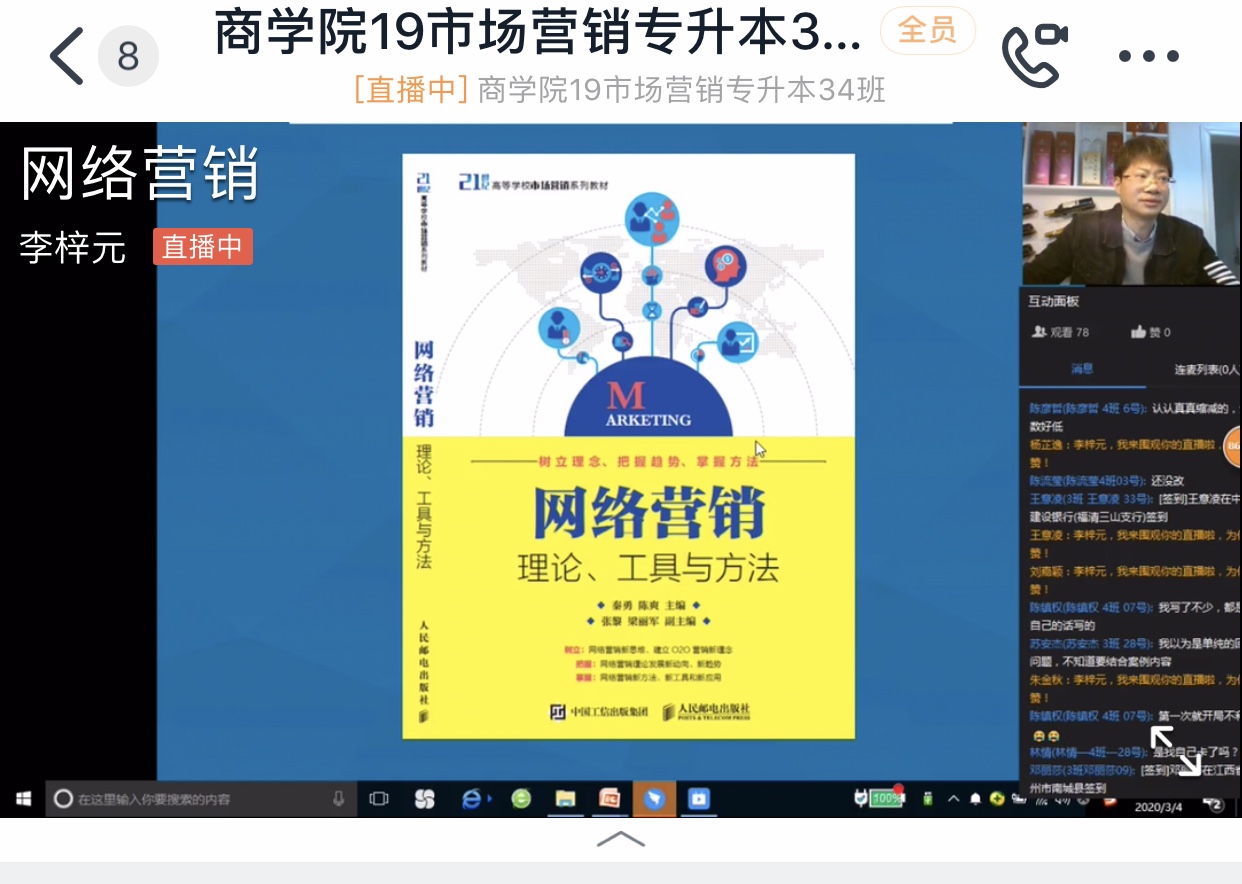This screenshot has width=1242, height=884.
Task: Open Internet Explorer from the taskbar
Action: (472, 798)
